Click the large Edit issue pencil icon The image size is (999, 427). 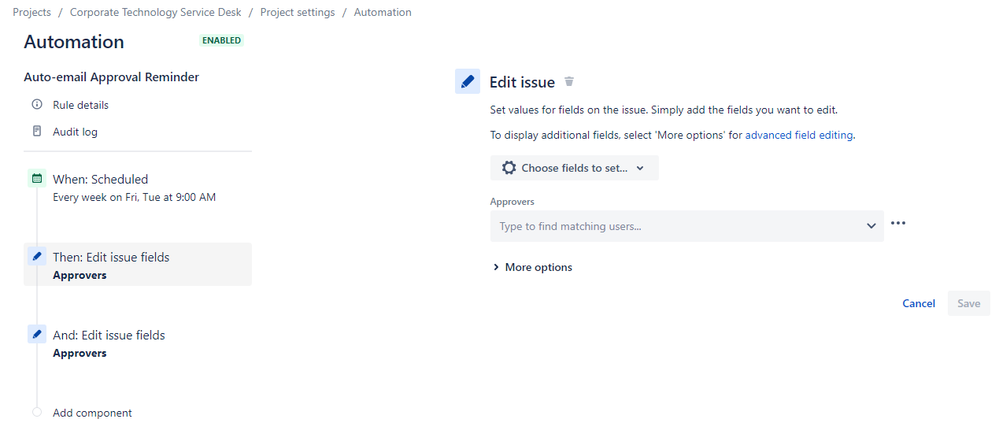click(467, 82)
